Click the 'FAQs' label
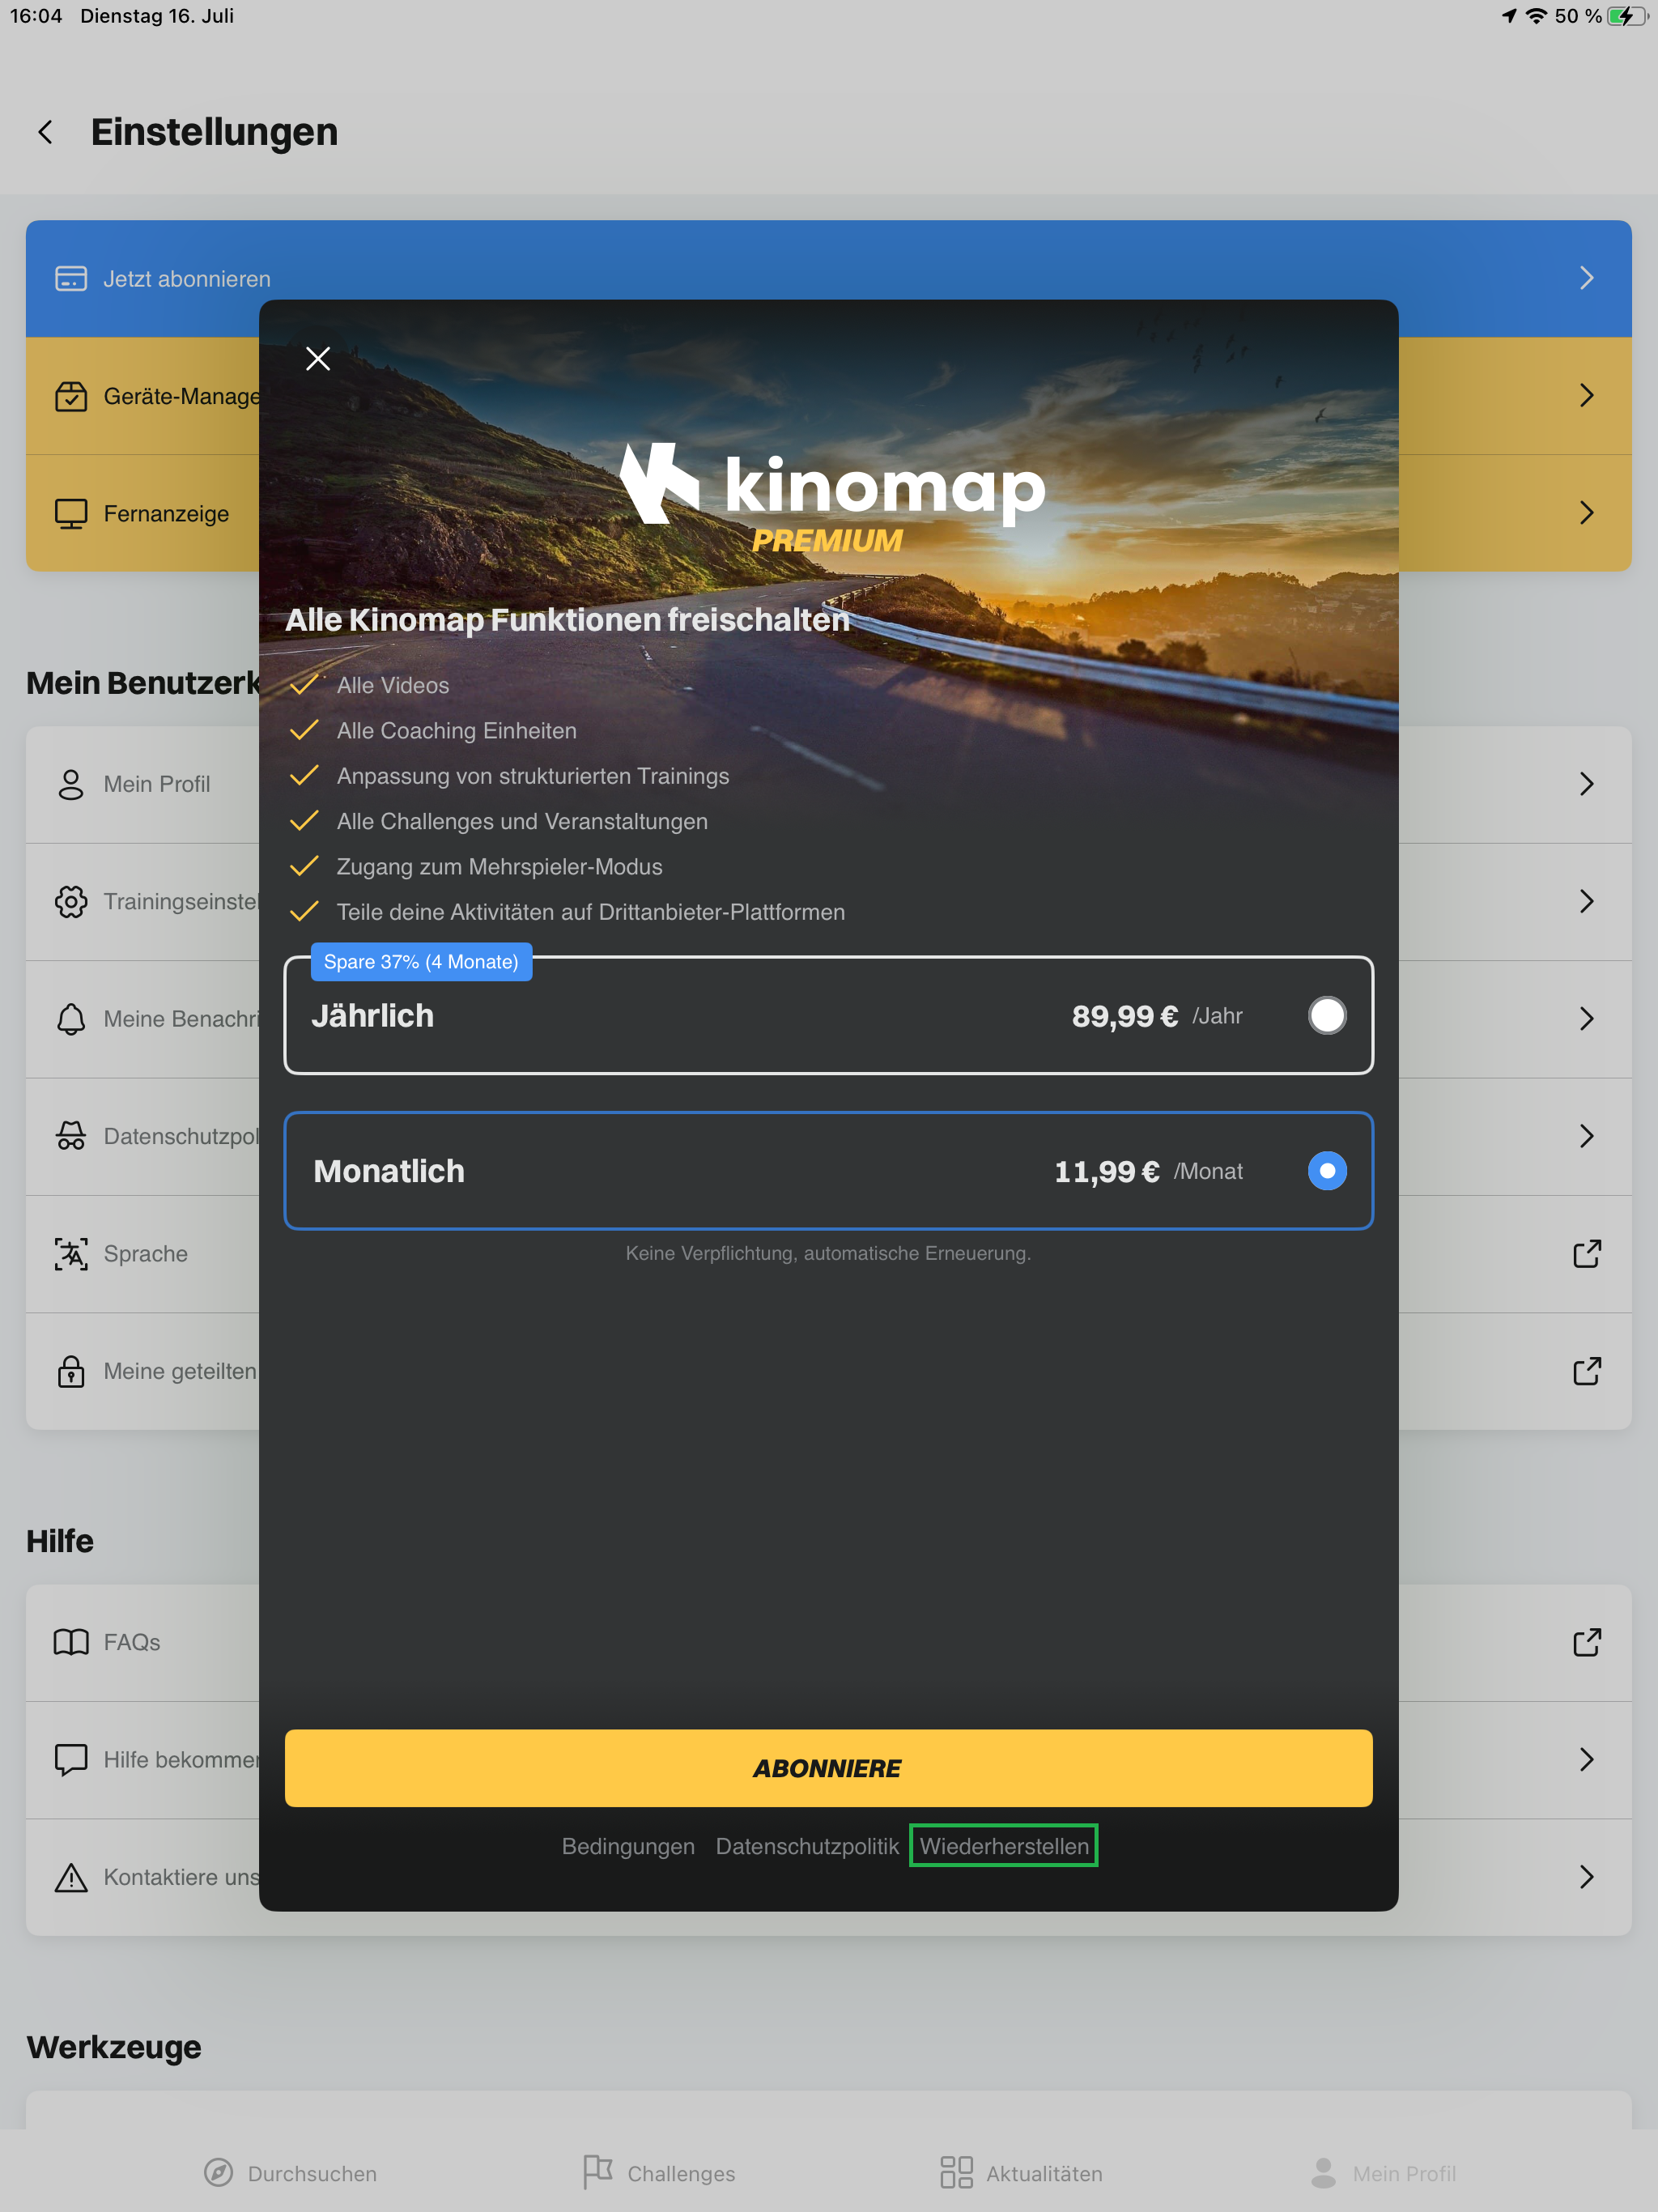Image resolution: width=1658 pixels, height=2212 pixels. coord(132,1642)
